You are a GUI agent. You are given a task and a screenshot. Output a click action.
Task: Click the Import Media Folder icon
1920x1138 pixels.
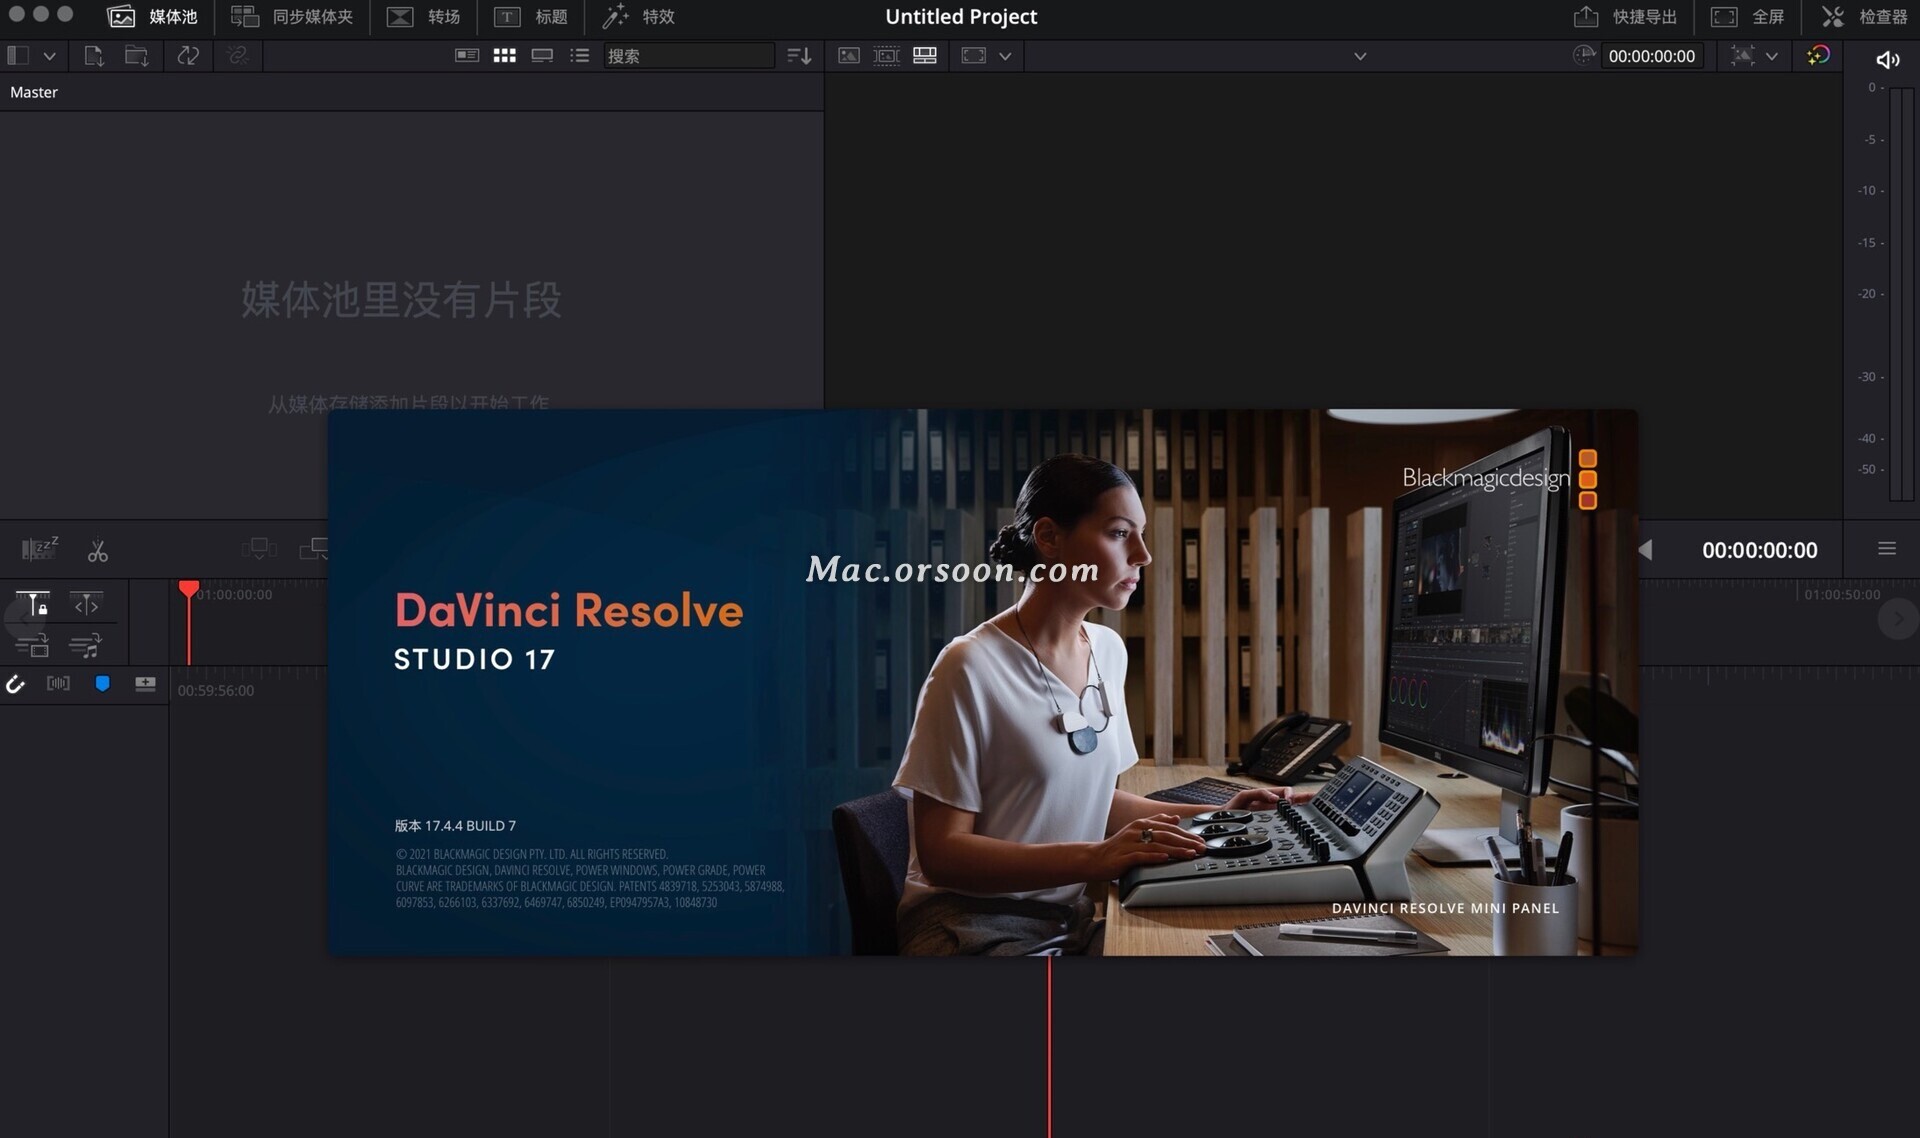pos(136,56)
